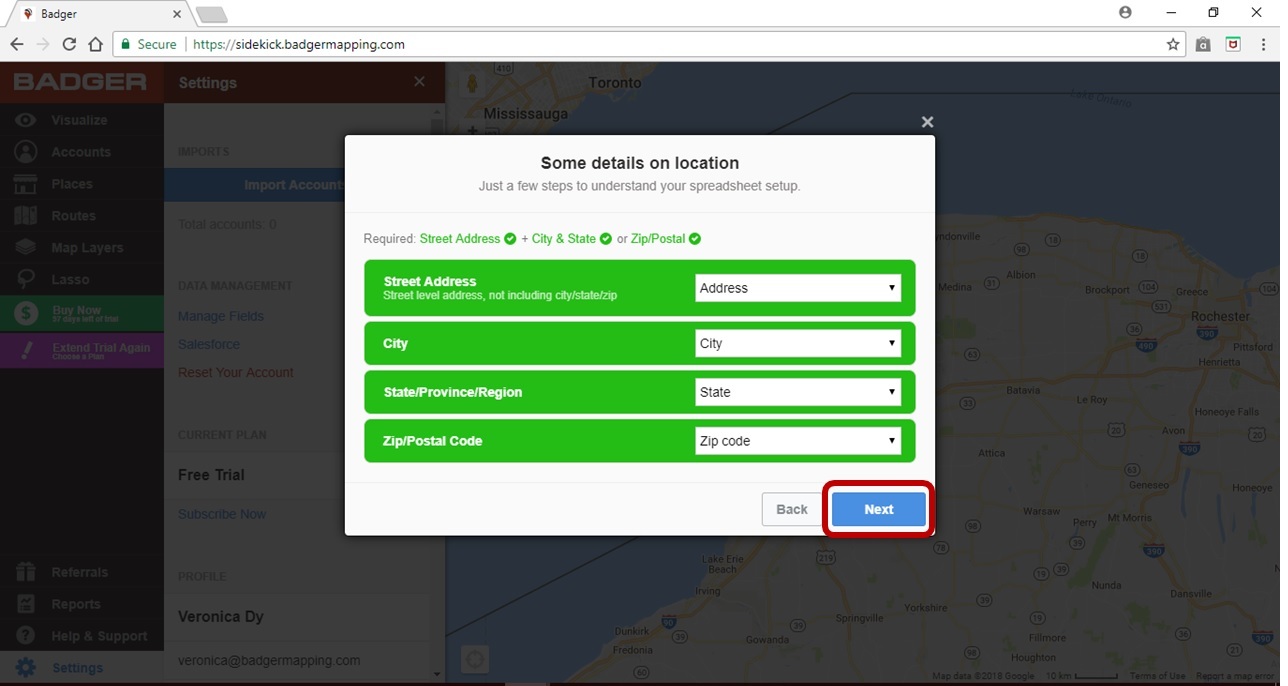Viewport: 1288px width, 686px height.
Task: Reload the Badger page
Action: [x=69, y=44]
